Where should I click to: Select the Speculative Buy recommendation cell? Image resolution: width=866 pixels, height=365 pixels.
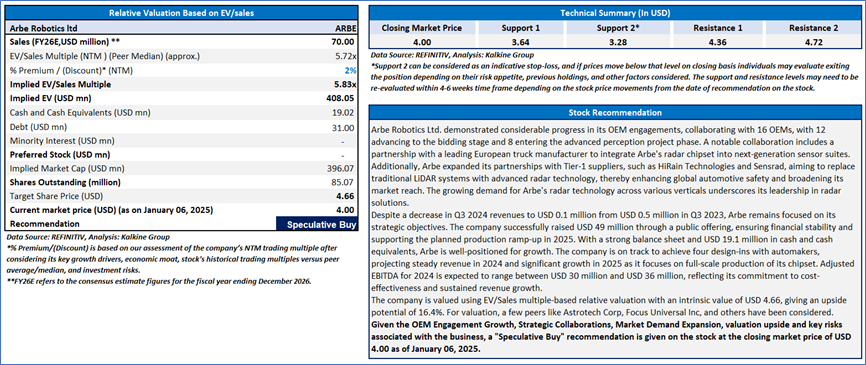[317, 224]
